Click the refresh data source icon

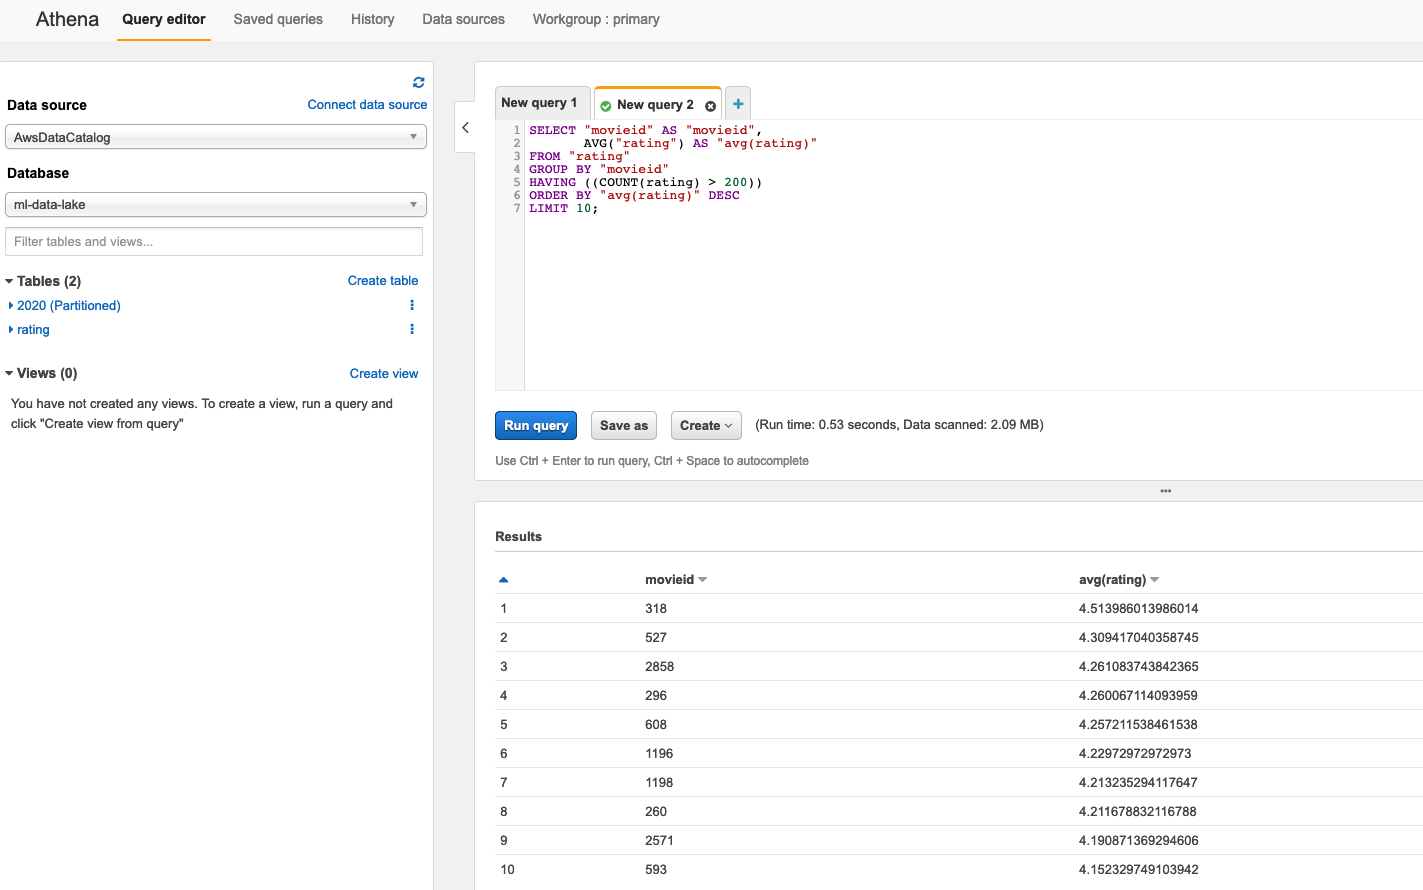(x=418, y=82)
